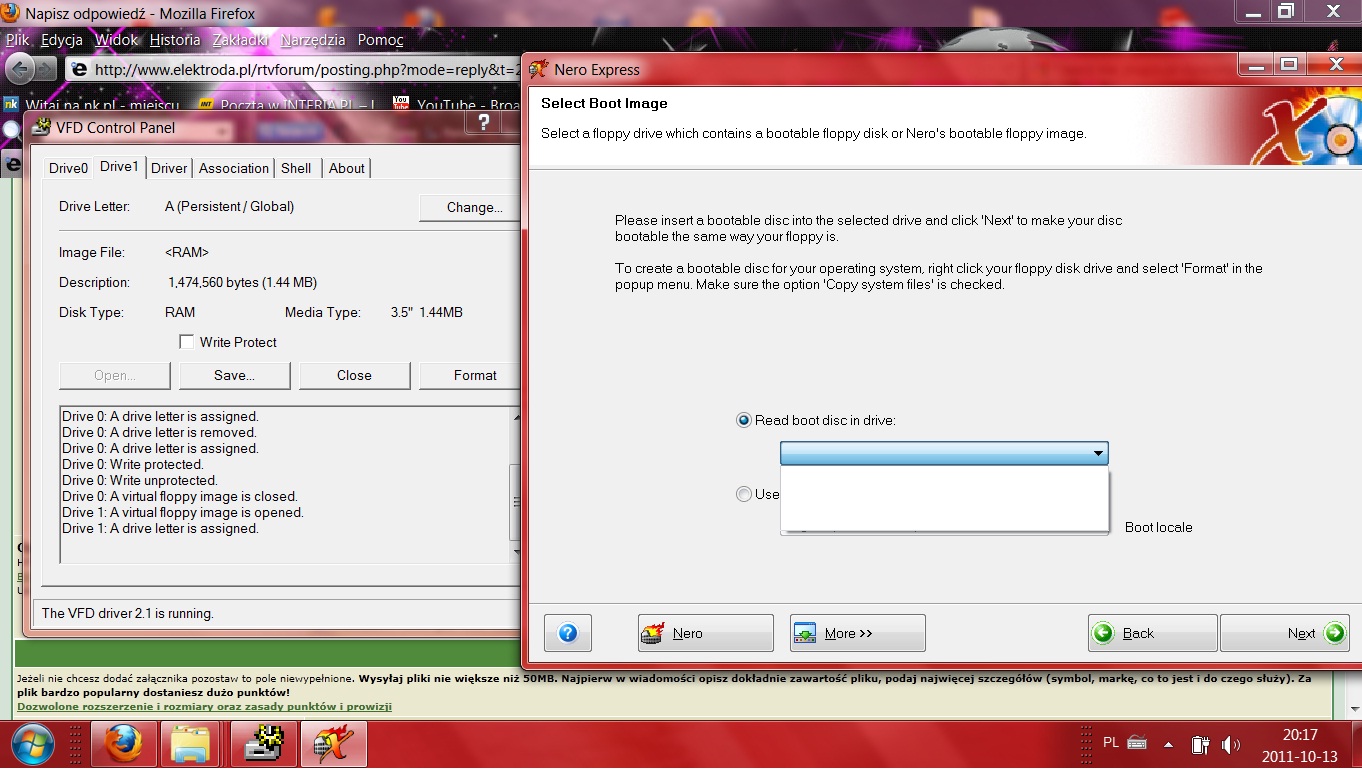Select log line 'Drive 0: A virtual floppy image is closed.'
Viewport: 1362px width, 769px height.
coord(180,496)
